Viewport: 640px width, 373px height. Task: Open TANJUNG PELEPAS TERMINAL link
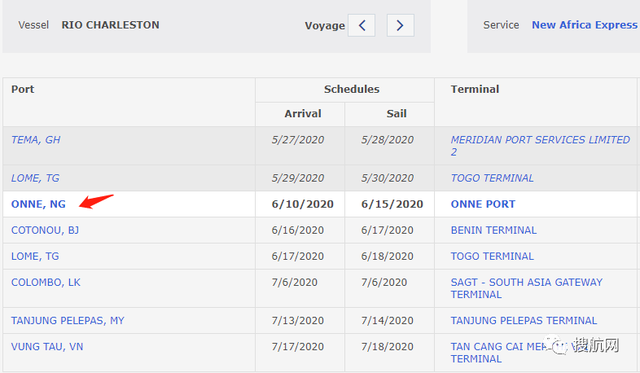pos(524,321)
